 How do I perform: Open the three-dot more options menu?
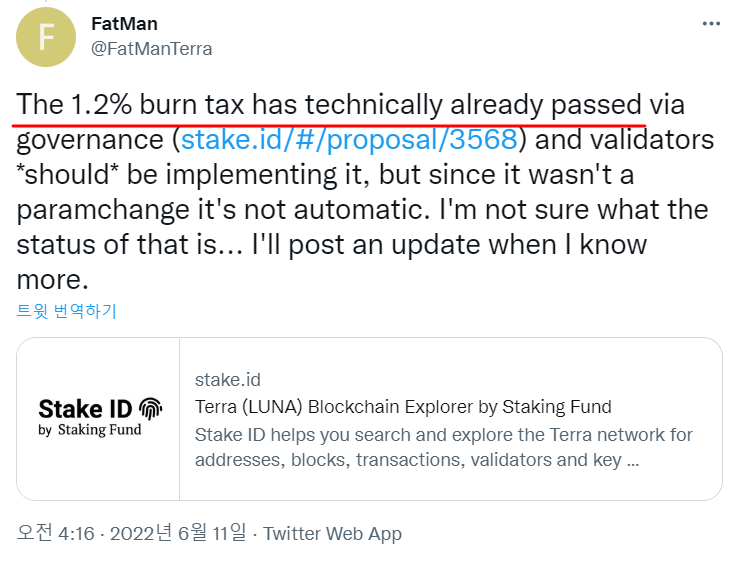click(x=711, y=24)
